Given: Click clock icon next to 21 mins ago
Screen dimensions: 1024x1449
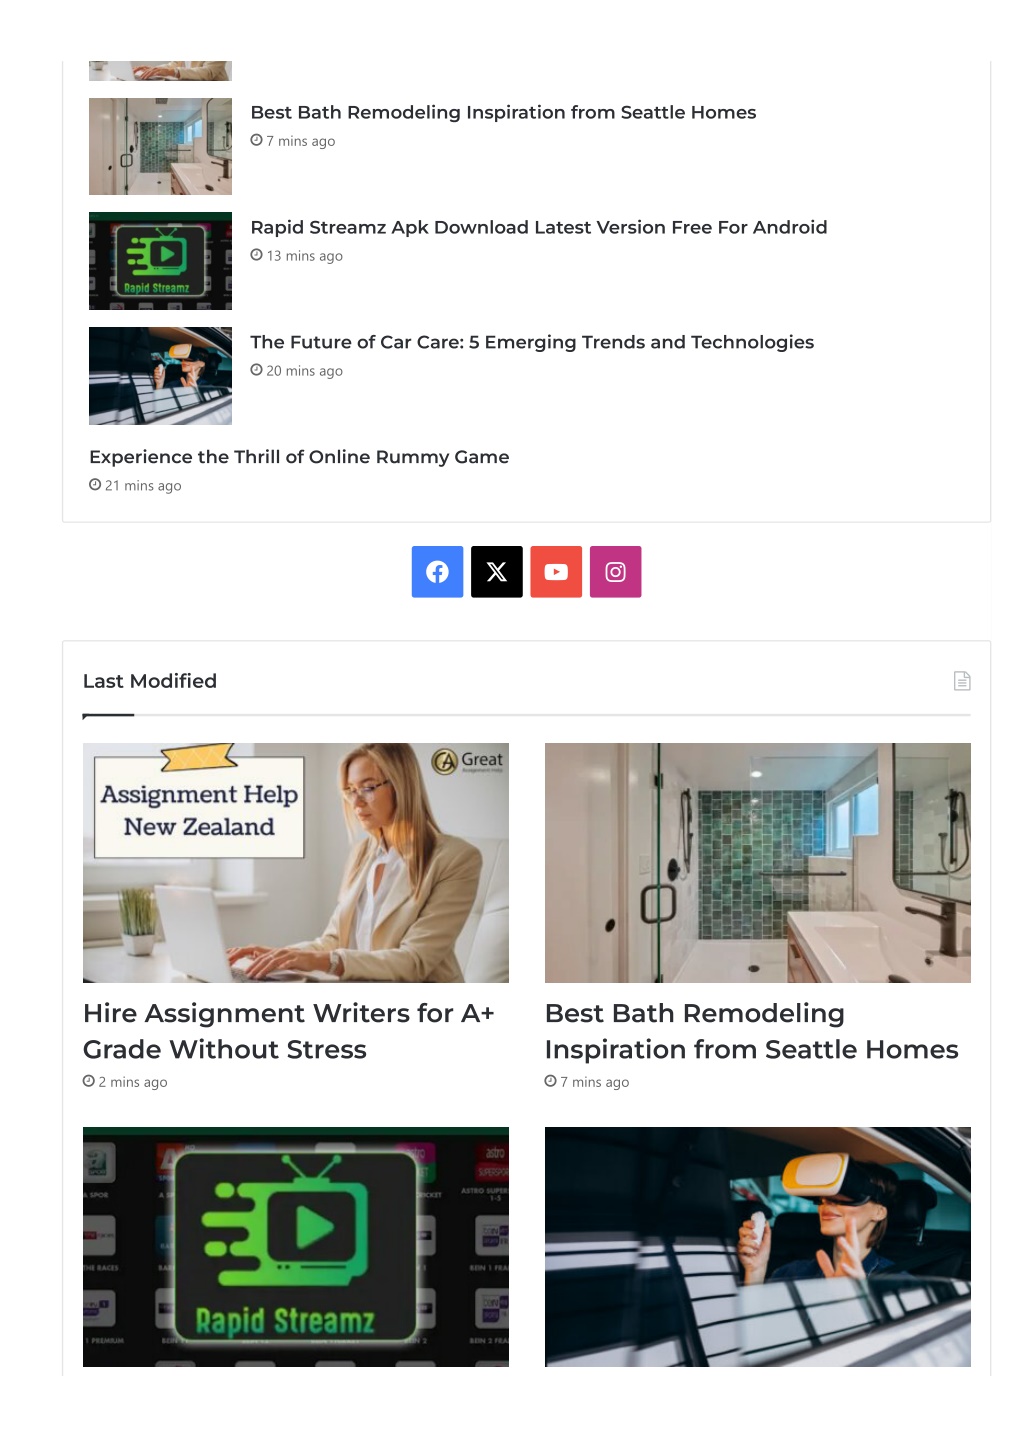Looking at the screenshot, I should 95,485.
